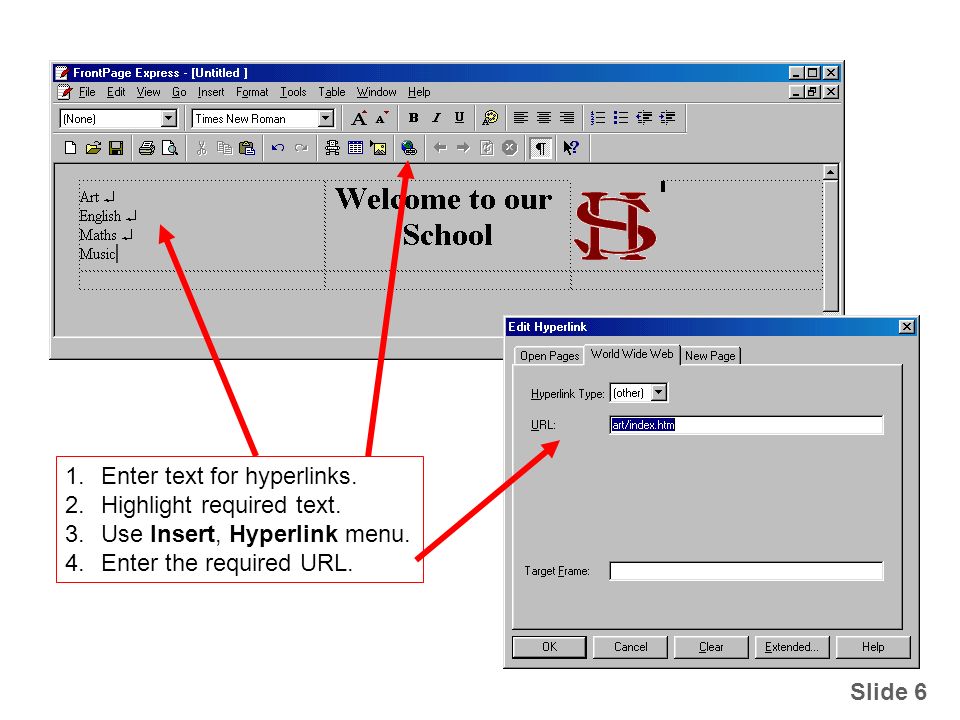Click the Numbered List icon
Viewport: 960px width, 720px height.
598,118
